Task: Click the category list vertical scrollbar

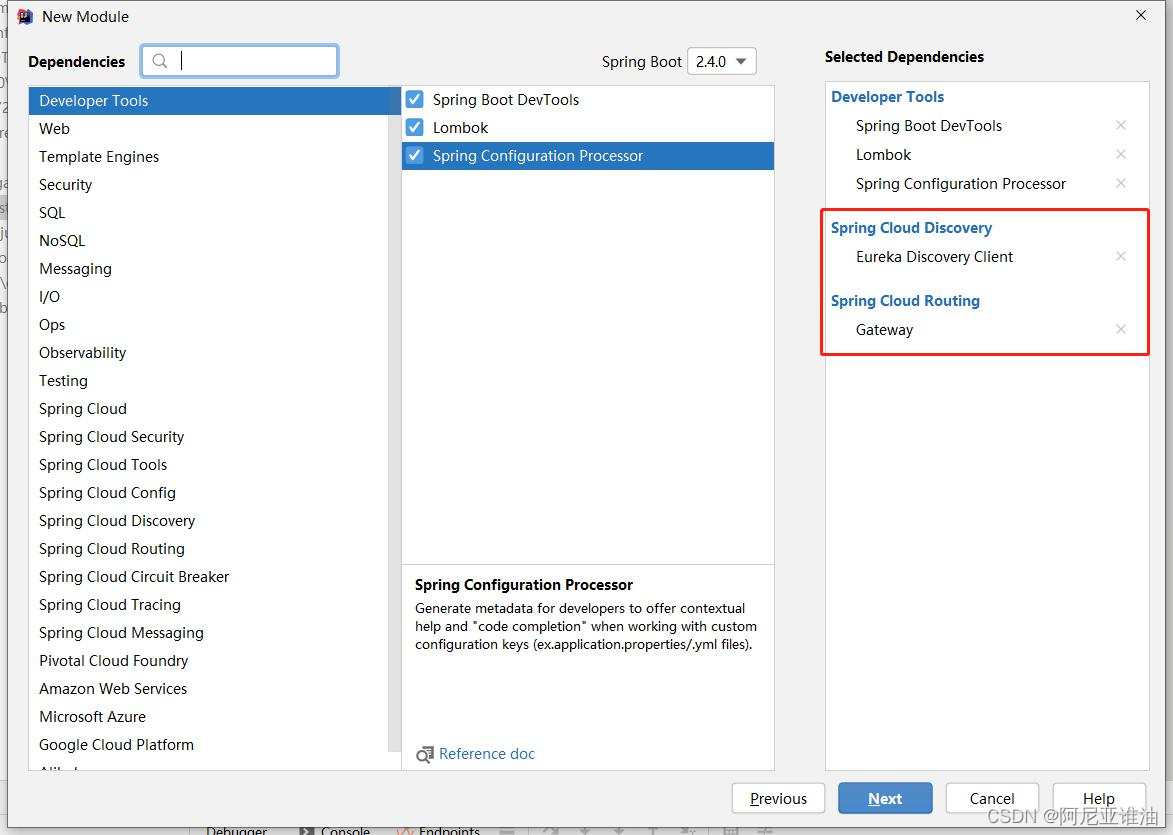Action: [395, 419]
